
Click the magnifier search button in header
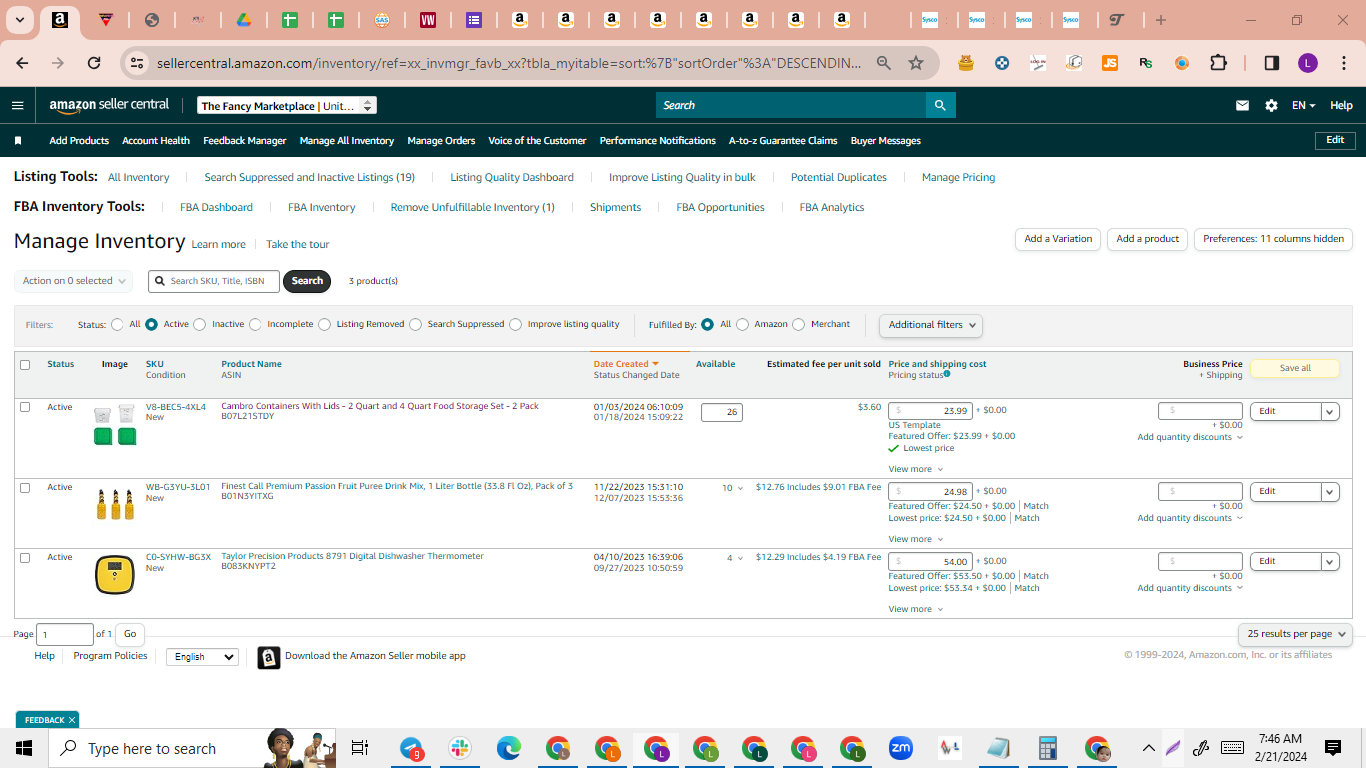[940, 105]
